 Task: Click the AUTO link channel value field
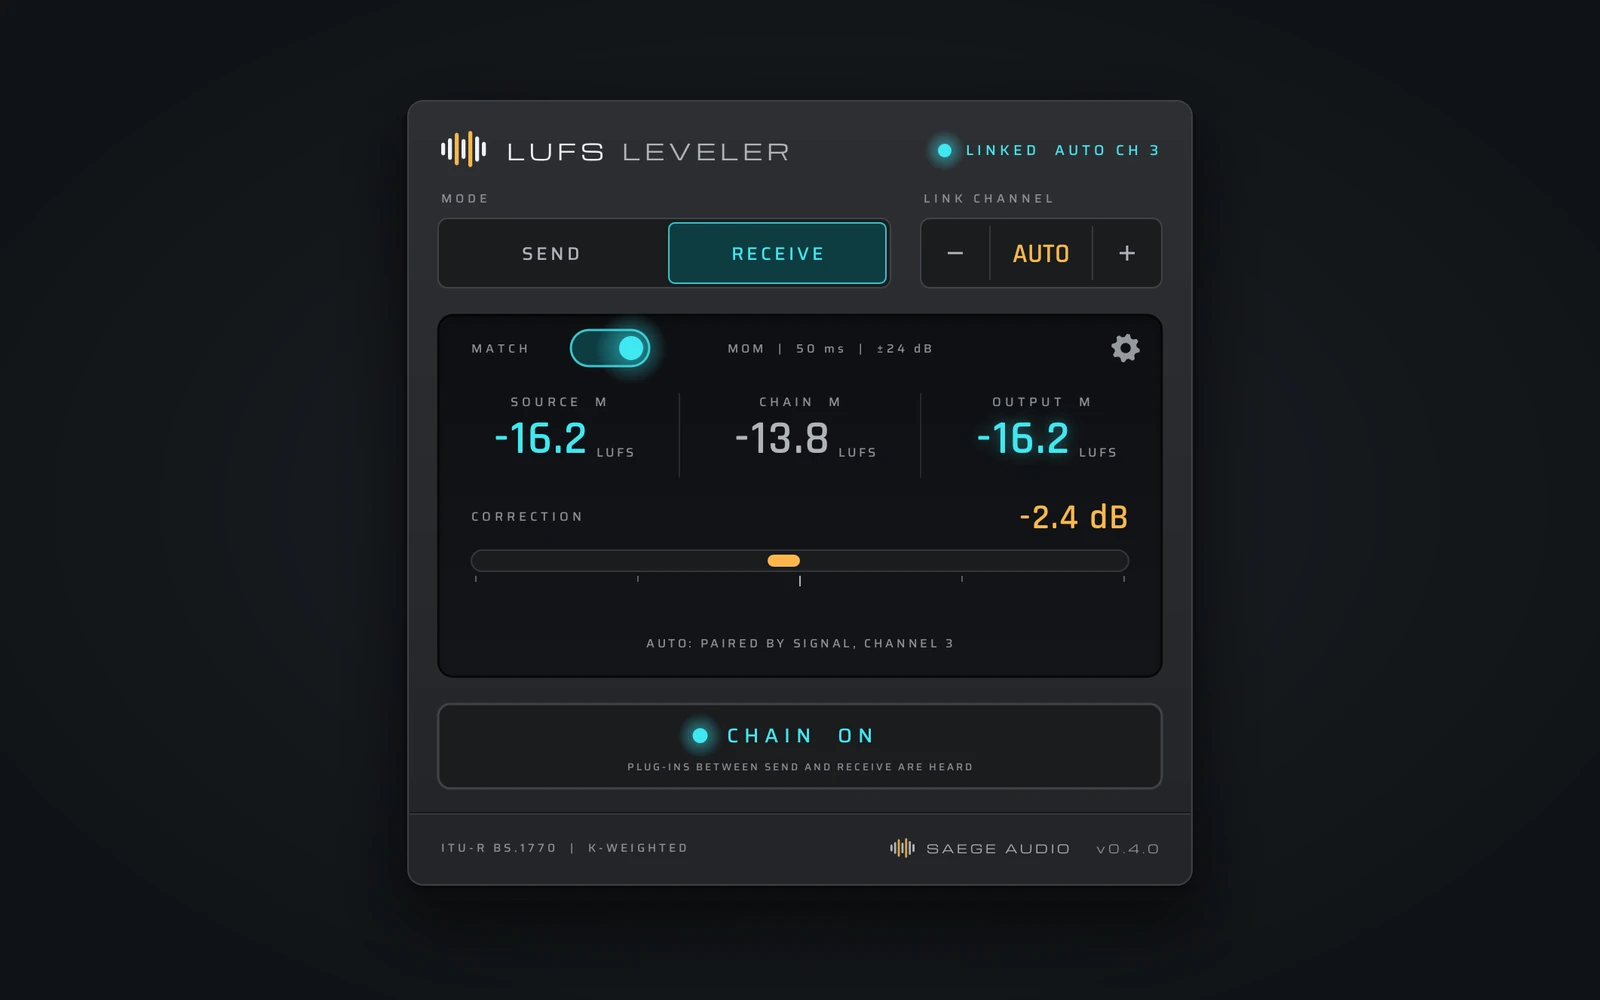1041,254
